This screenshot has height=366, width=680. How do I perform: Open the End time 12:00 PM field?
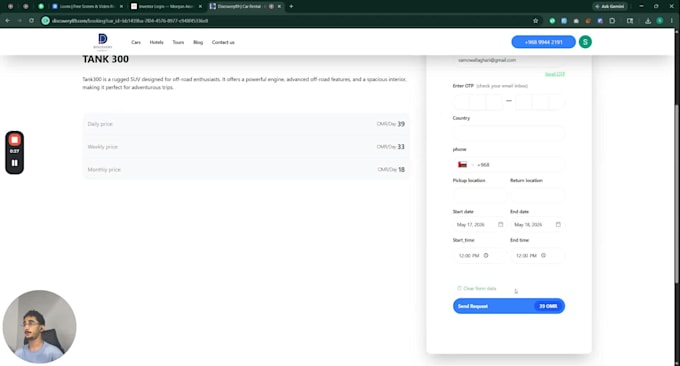(x=537, y=255)
